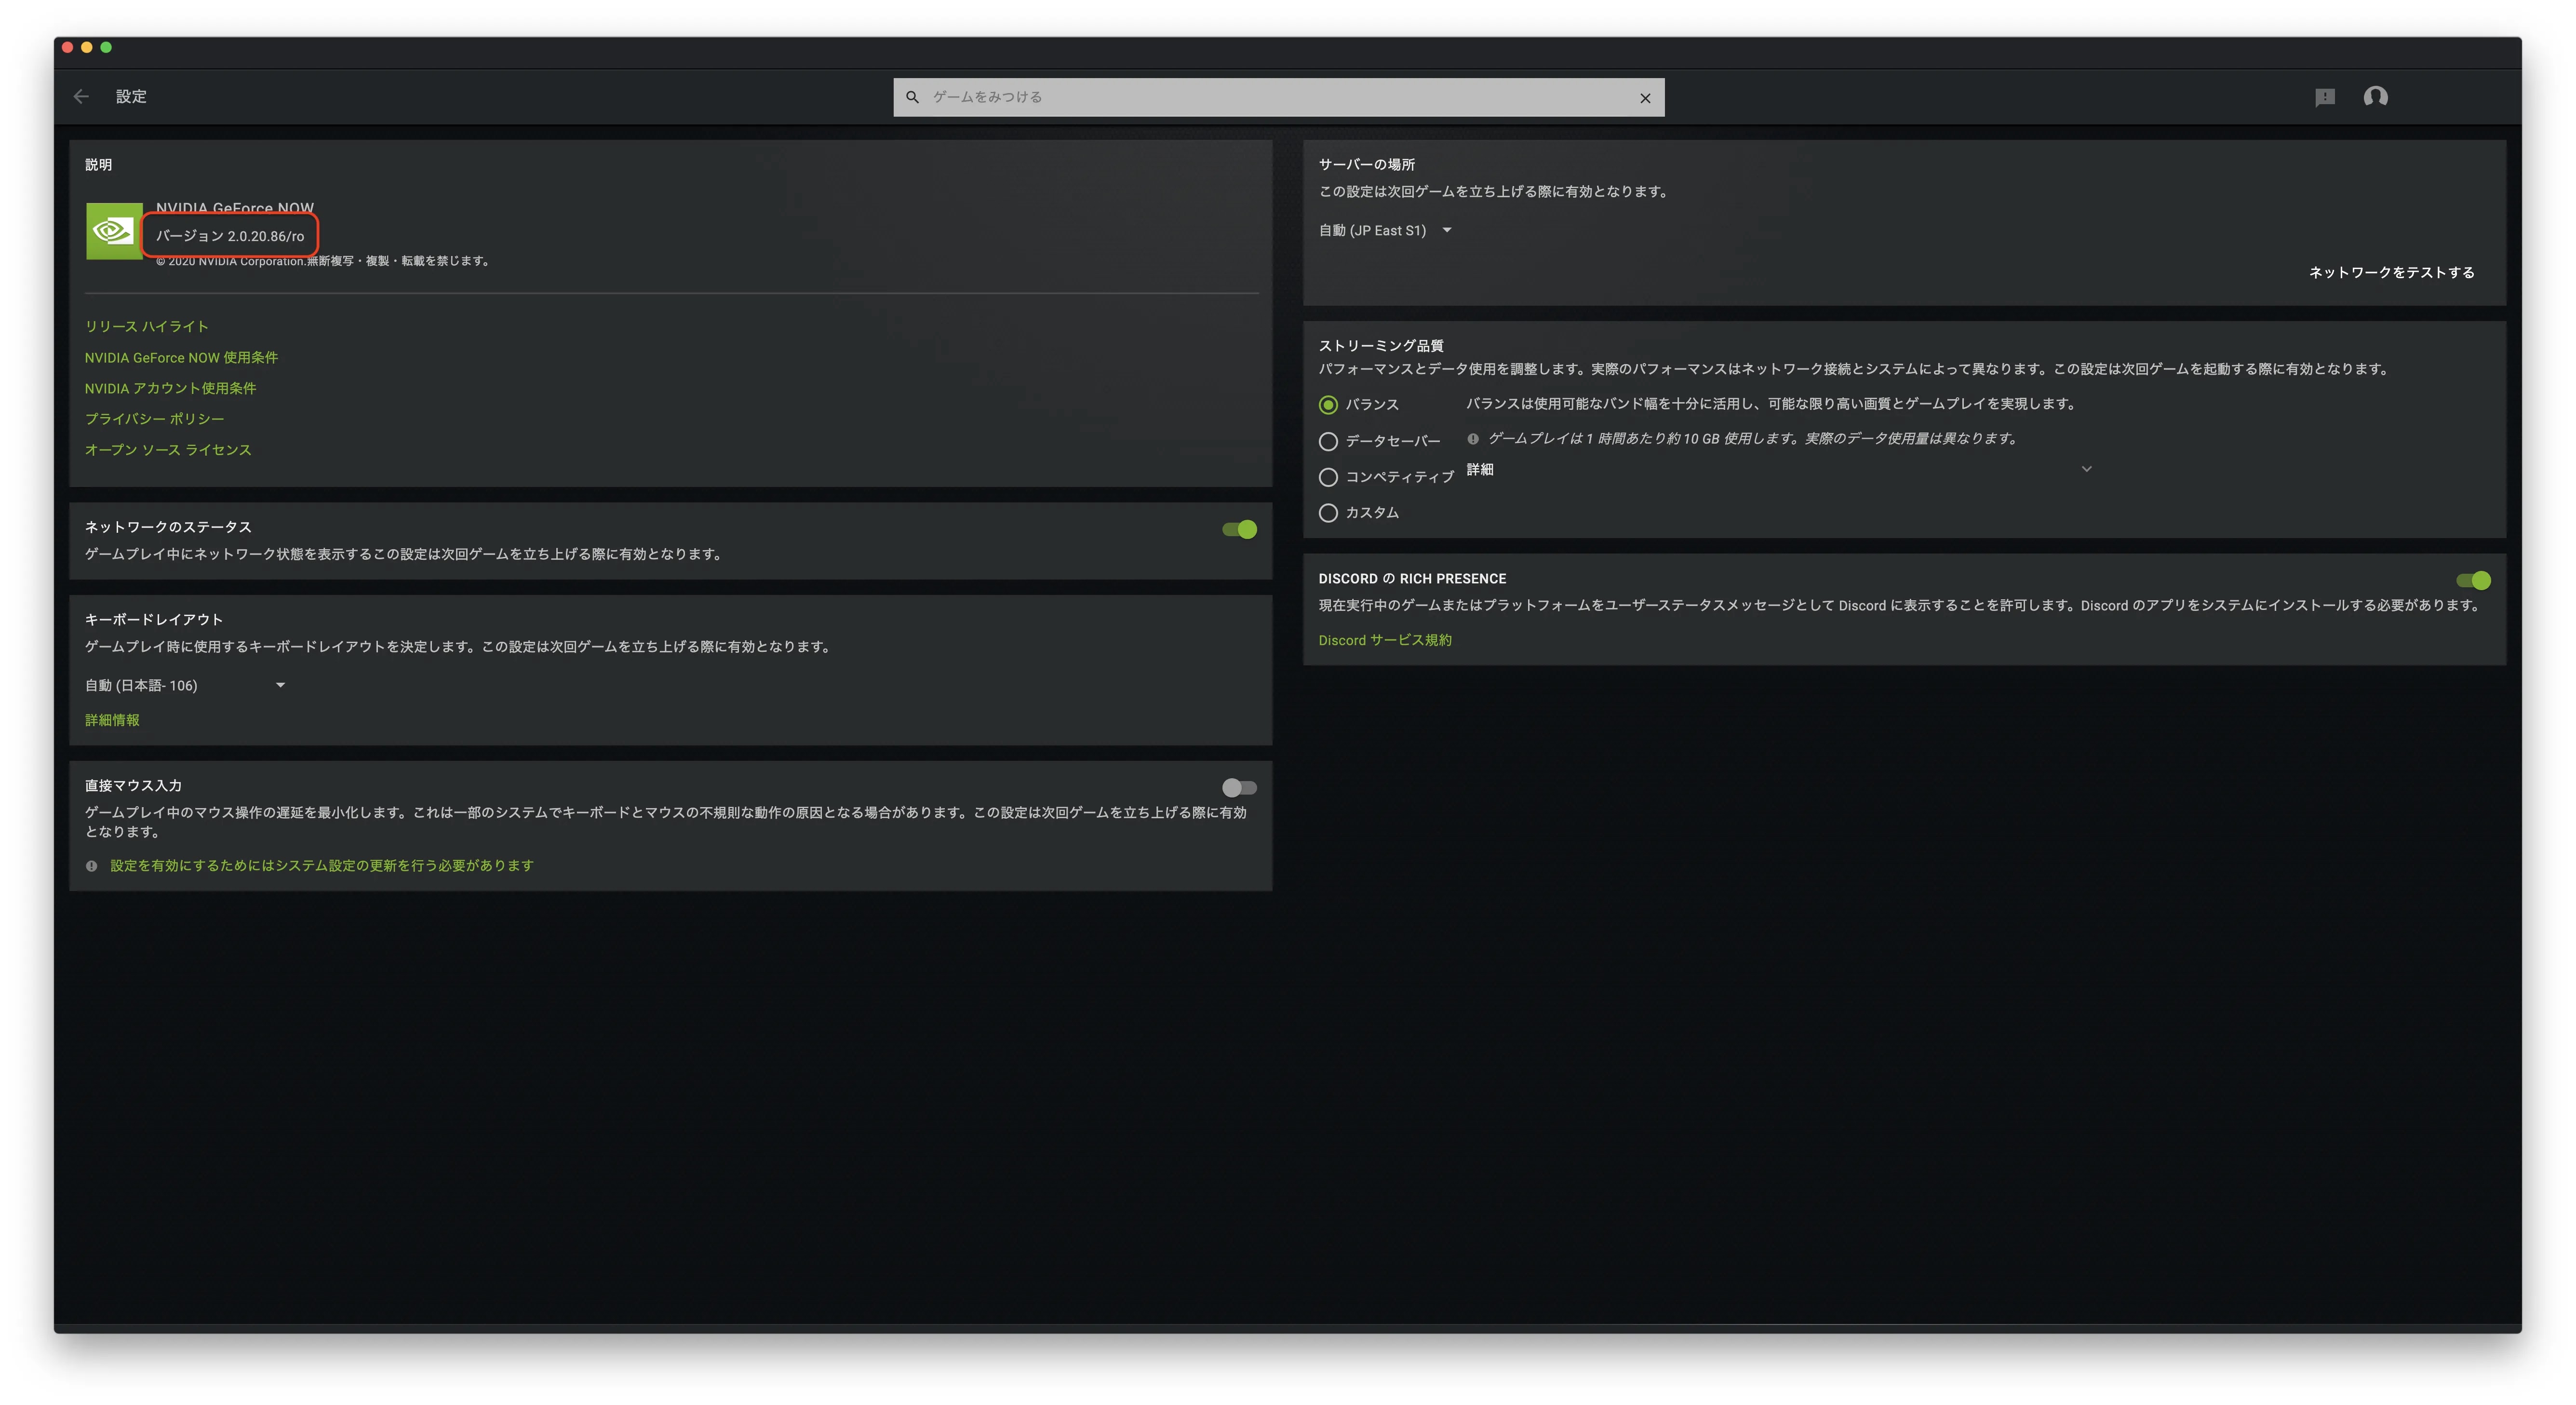The image size is (2576, 1405).
Task: Open keyboard layout dropdown 自動 (日本語- 106)
Action: coord(185,685)
